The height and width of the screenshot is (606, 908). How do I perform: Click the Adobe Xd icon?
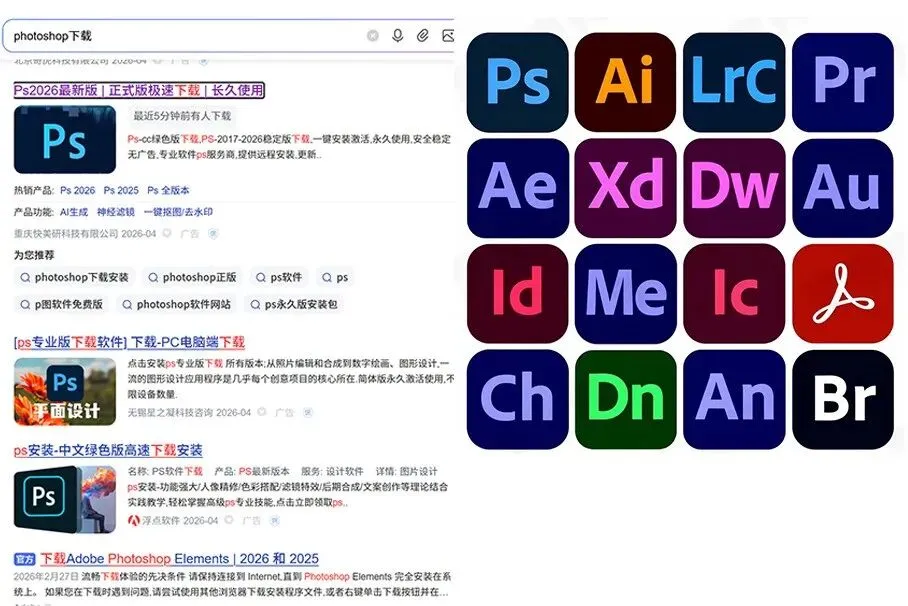[x=625, y=188]
